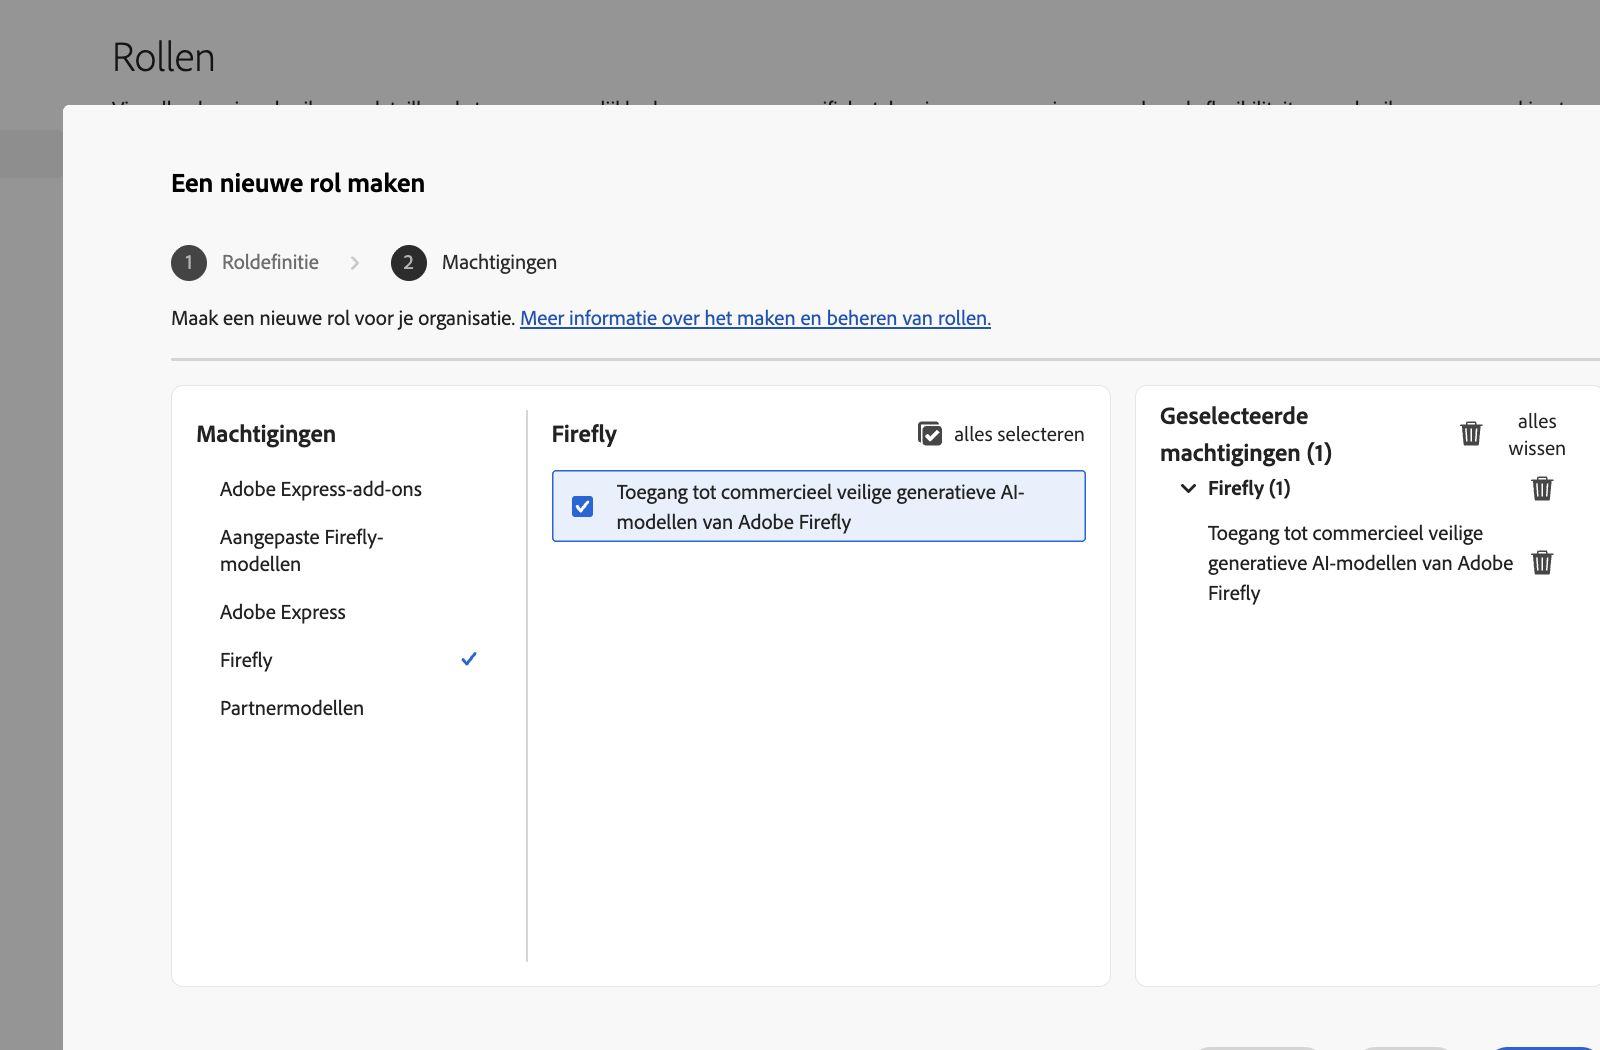Select "Adobe Express-add-ons" in the Machtigingen list
Image resolution: width=1600 pixels, height=1050 pixels.
coord(321,489)
